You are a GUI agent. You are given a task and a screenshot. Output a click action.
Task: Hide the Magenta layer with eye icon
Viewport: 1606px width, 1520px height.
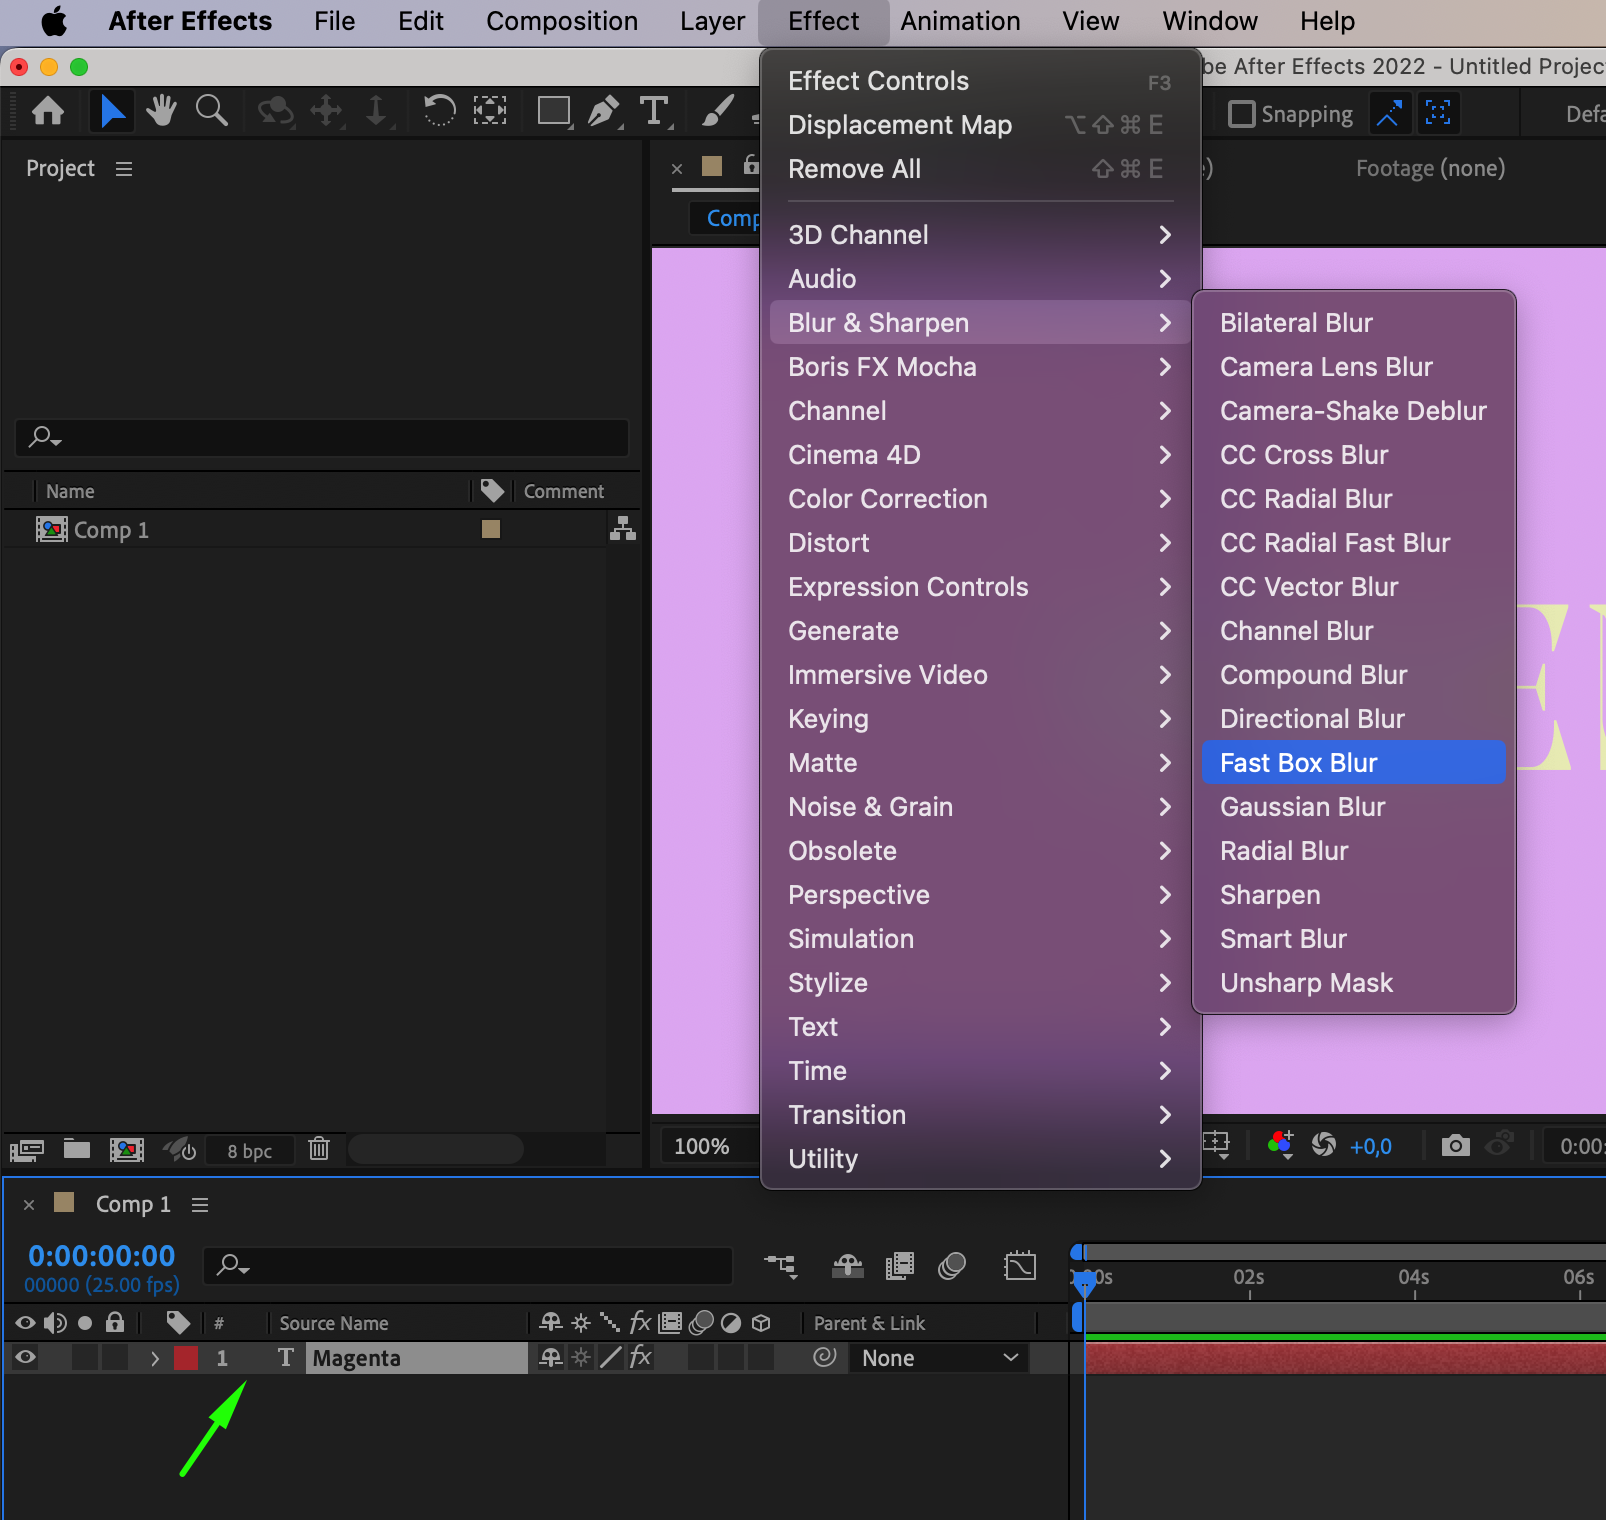[x=25, y=1357]
